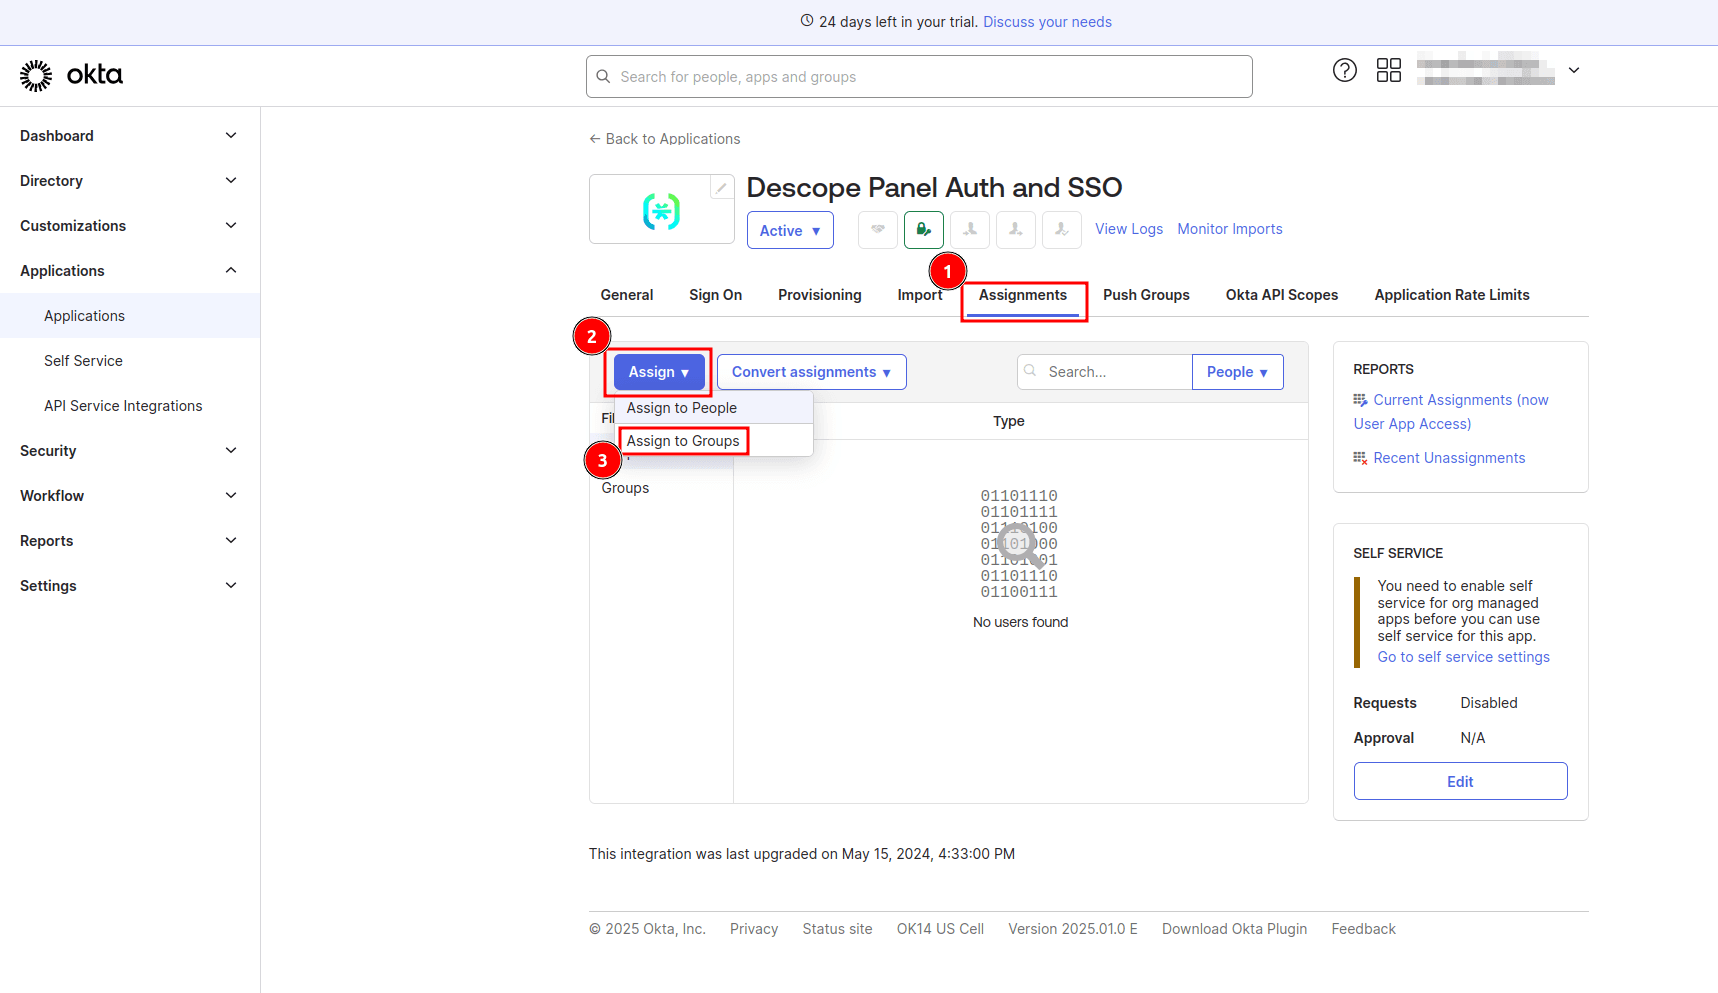Open the Okta API Scopes tab

click(x=1281, y=294)
